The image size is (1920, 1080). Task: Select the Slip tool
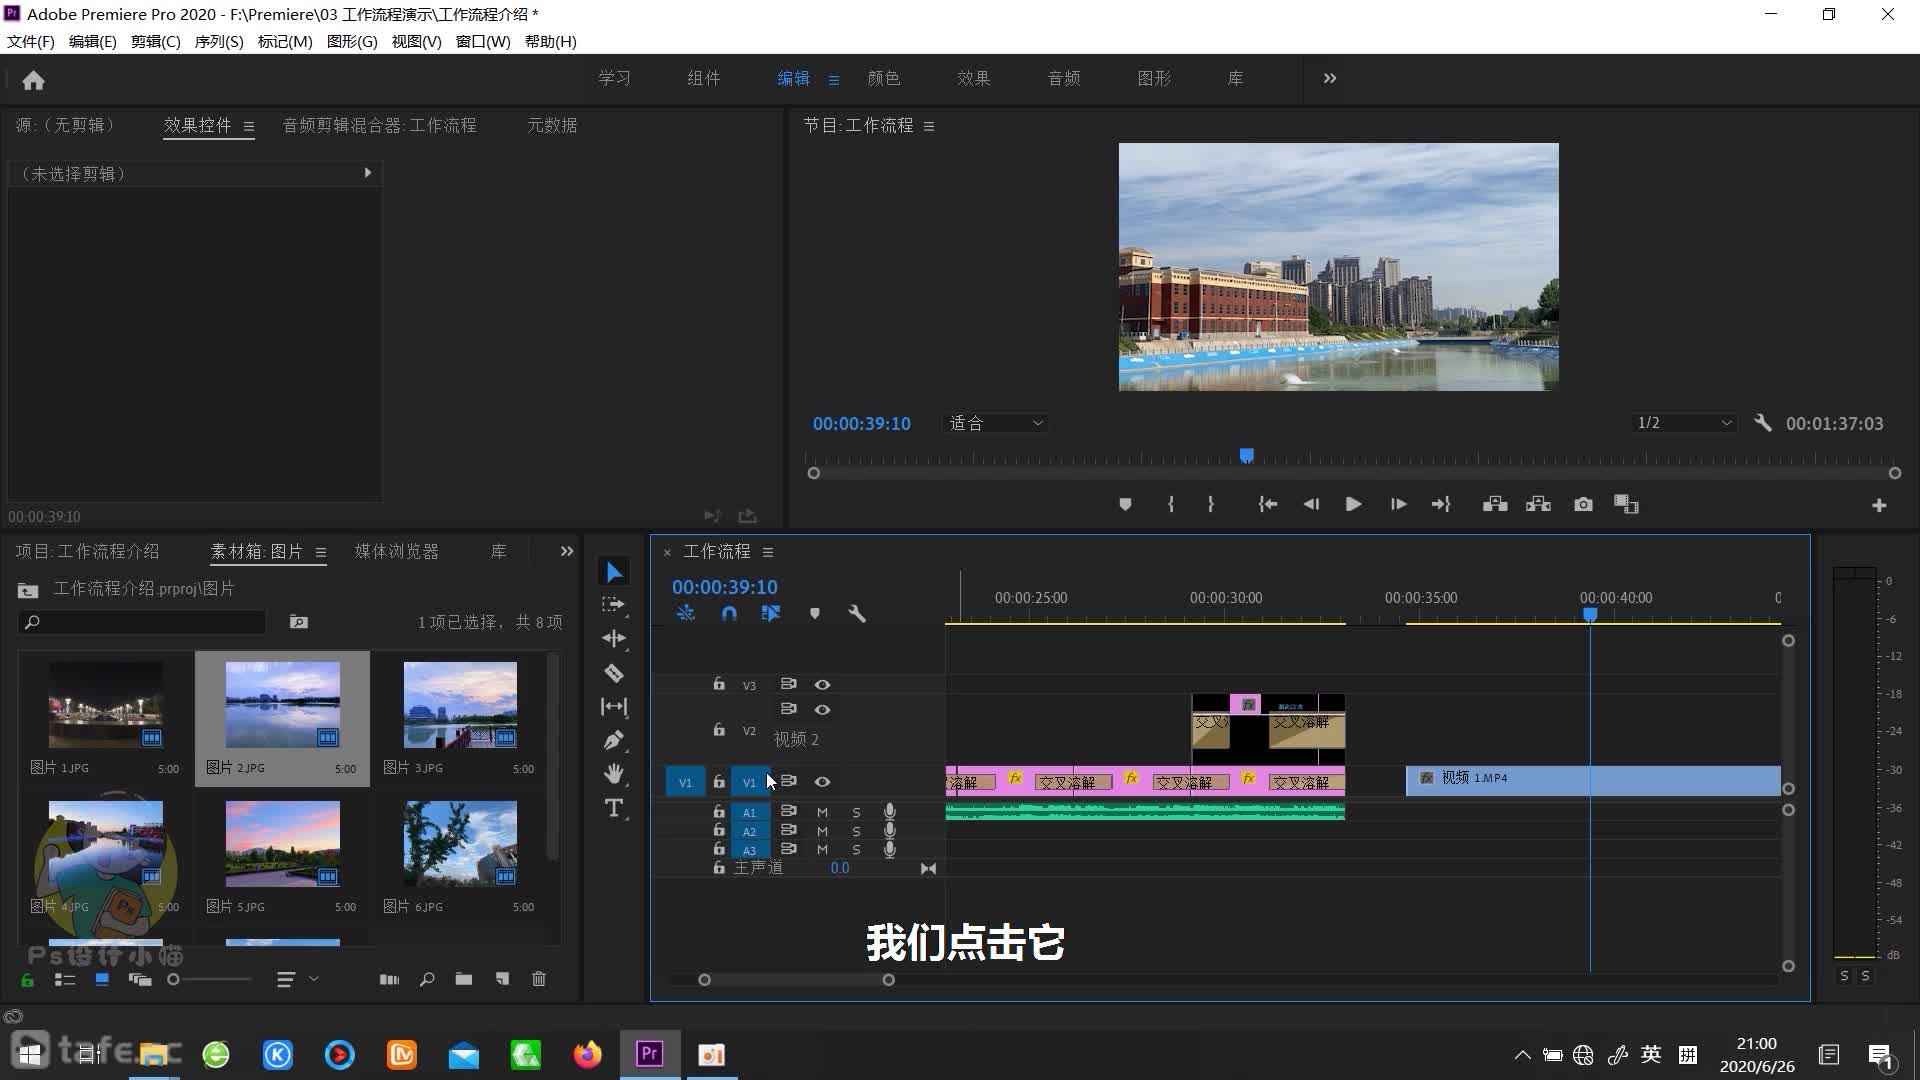click(x=614, y=707)
